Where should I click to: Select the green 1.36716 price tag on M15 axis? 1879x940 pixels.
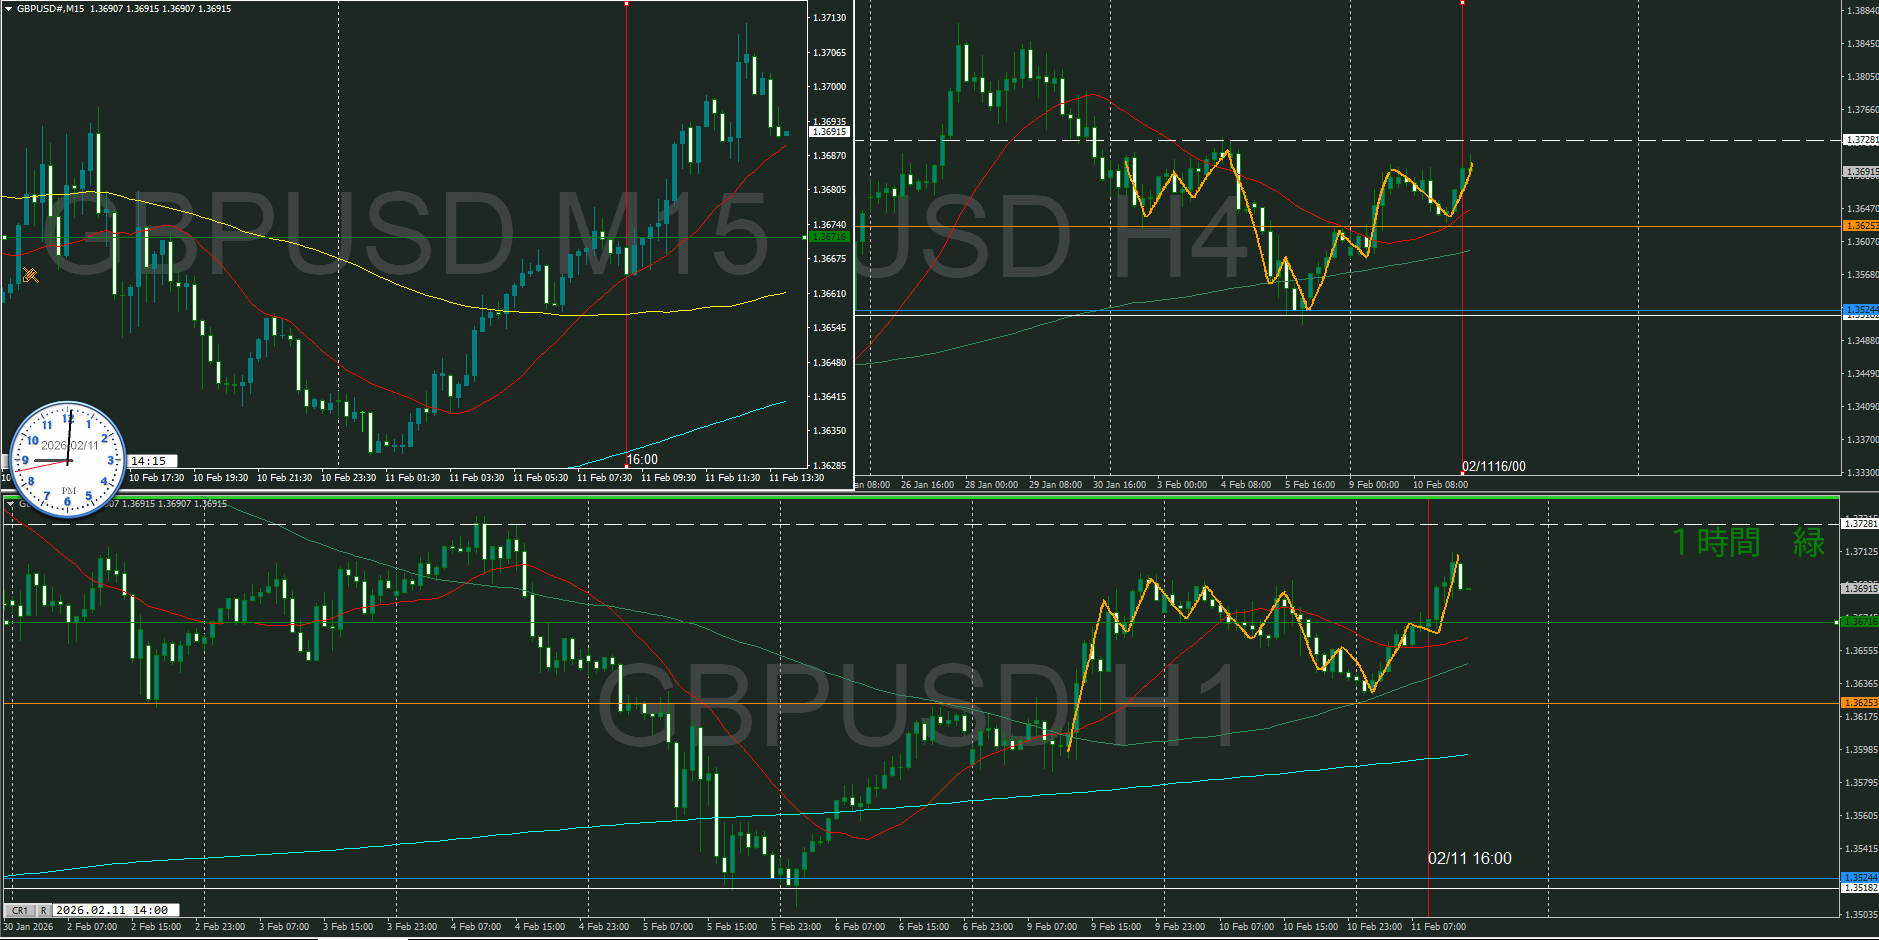click(x=829, y=237)
